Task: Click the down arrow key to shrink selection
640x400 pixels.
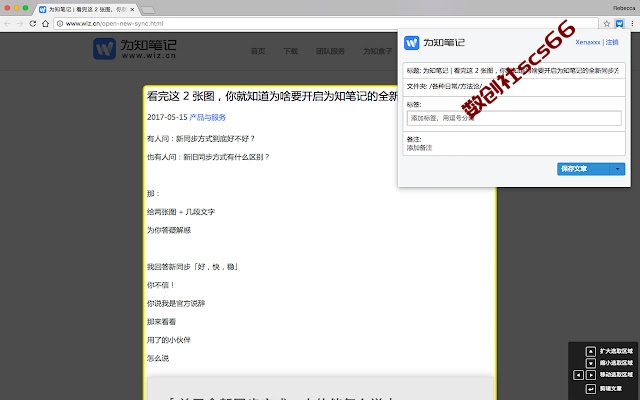Action: tap(591, 363)
